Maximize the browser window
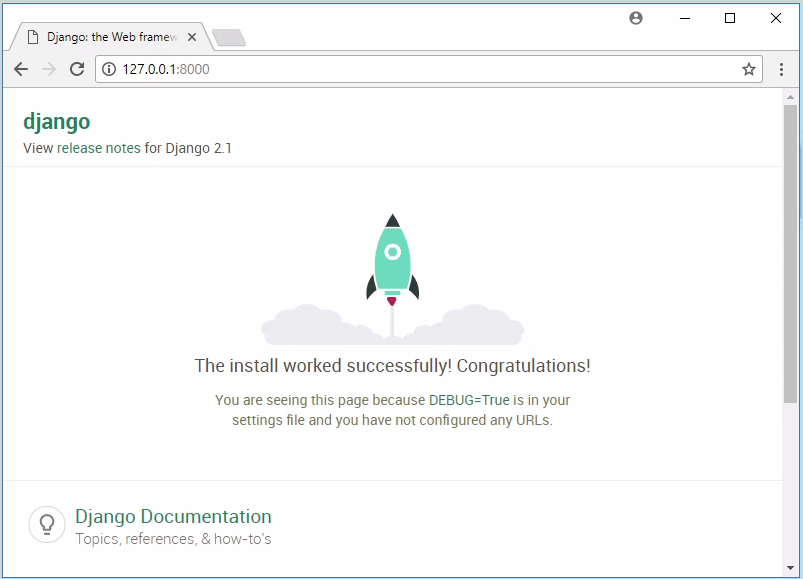Screen dimensions: 803x579 point(730,18)
